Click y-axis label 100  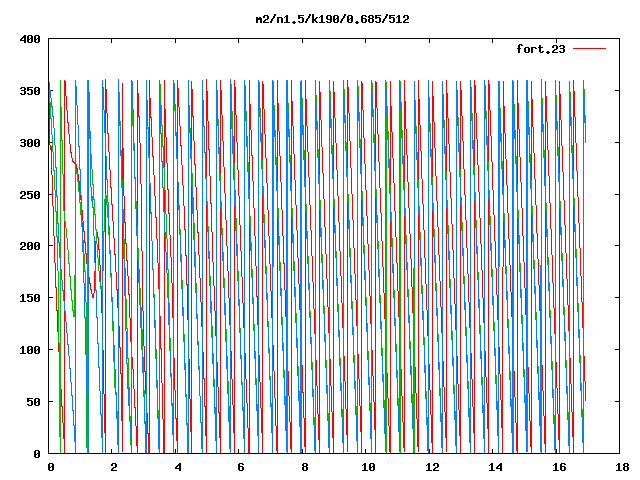click(30, 350)
